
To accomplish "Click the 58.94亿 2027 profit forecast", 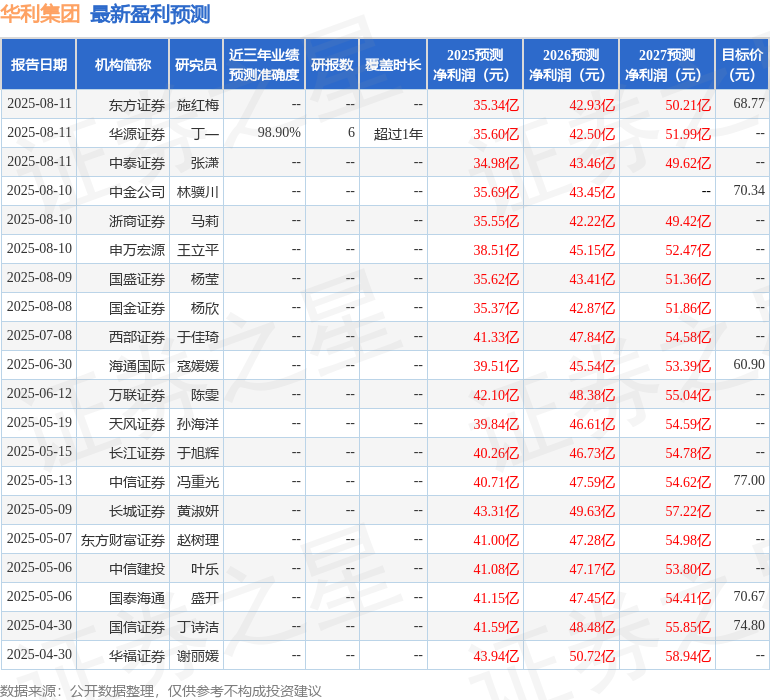I will click(688, 656).
